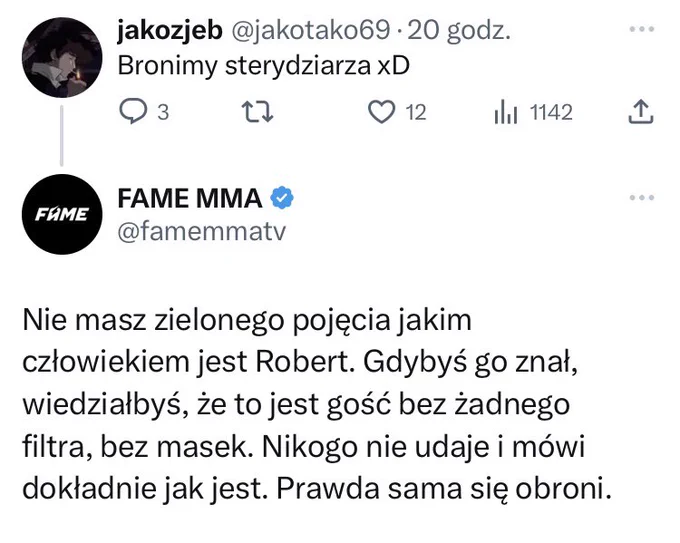Open more options on FAME MMA's post
Image resolution: width=680 pixels, height=543 pixels.
(640, 198)
